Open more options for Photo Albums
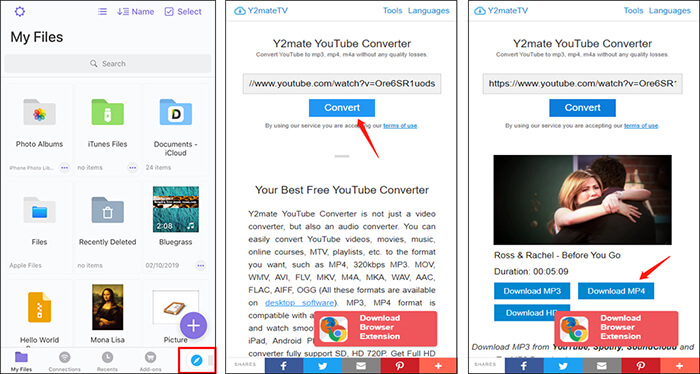Image resolution: width=700 pixels, height=374 pixels. pyautogui.click(x=65, y=167)
